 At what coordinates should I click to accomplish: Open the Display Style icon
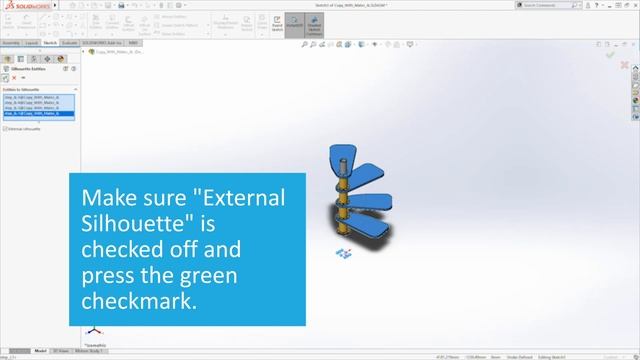[361, 44]
